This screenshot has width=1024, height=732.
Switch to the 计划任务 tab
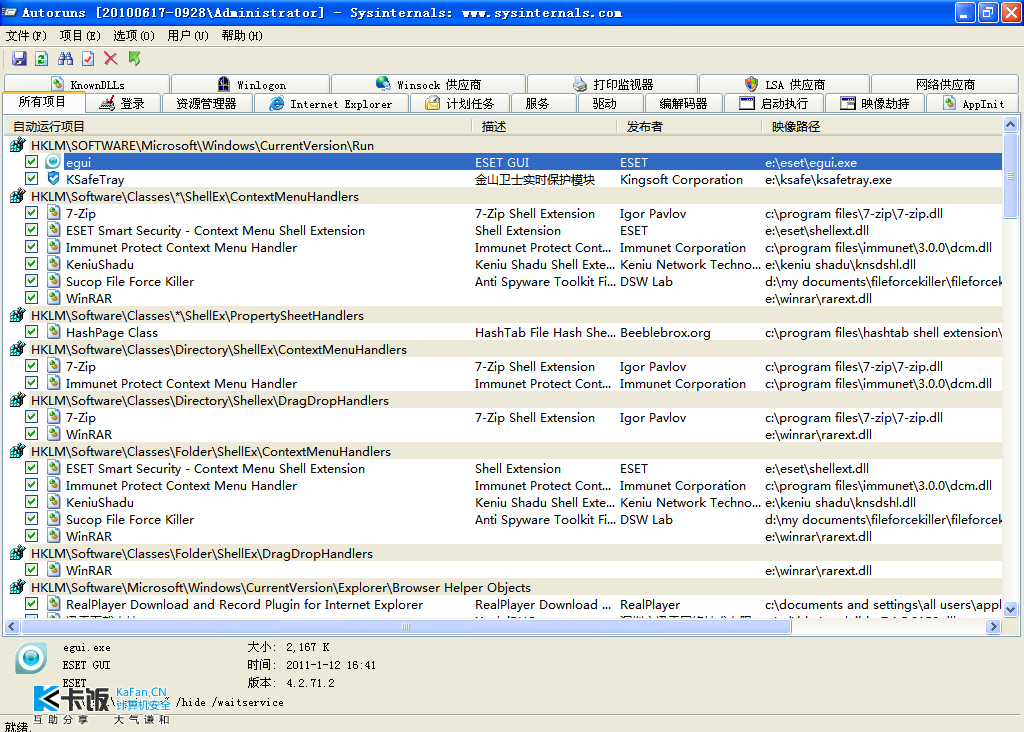(x=460, y=103)
